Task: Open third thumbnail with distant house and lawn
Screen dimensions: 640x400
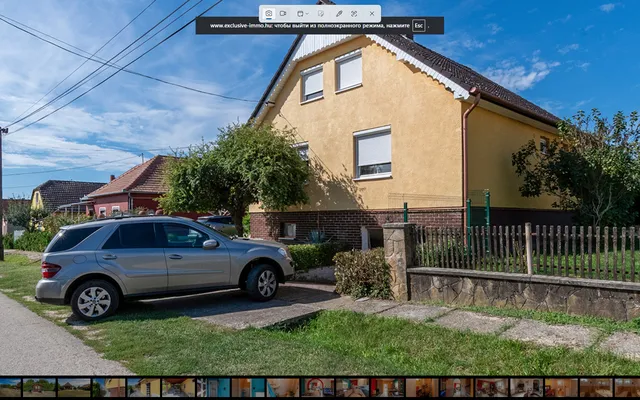Action: coord(74,388)
